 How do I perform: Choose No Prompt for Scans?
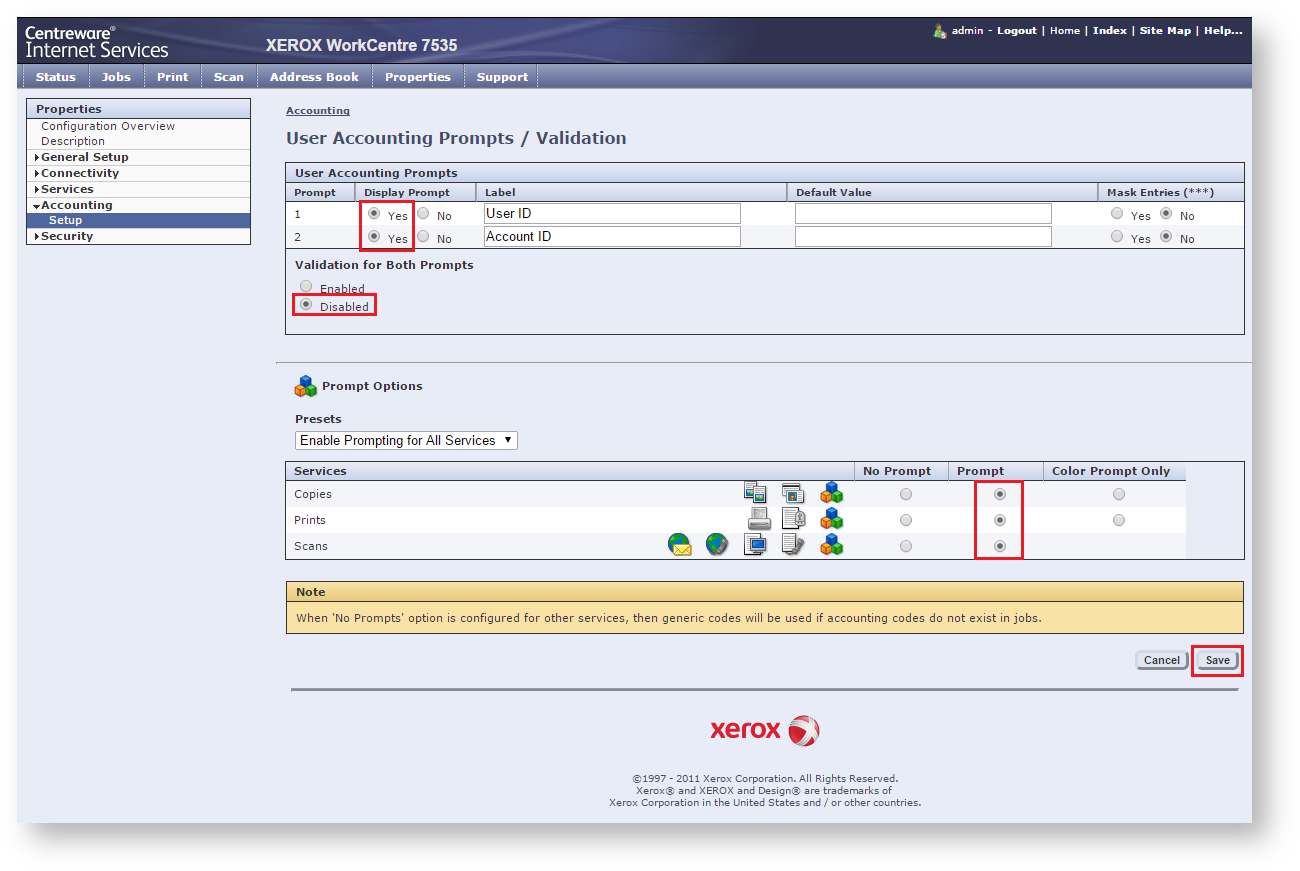pyautogui.click(x=906, y=546)
